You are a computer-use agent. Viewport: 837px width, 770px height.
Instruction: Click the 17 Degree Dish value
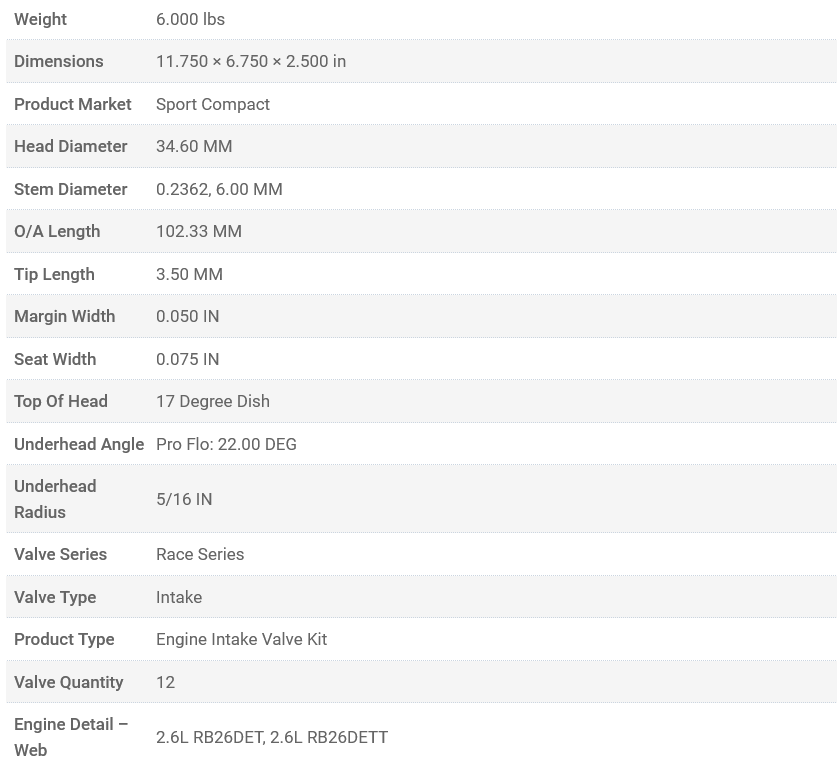(213, 401)
